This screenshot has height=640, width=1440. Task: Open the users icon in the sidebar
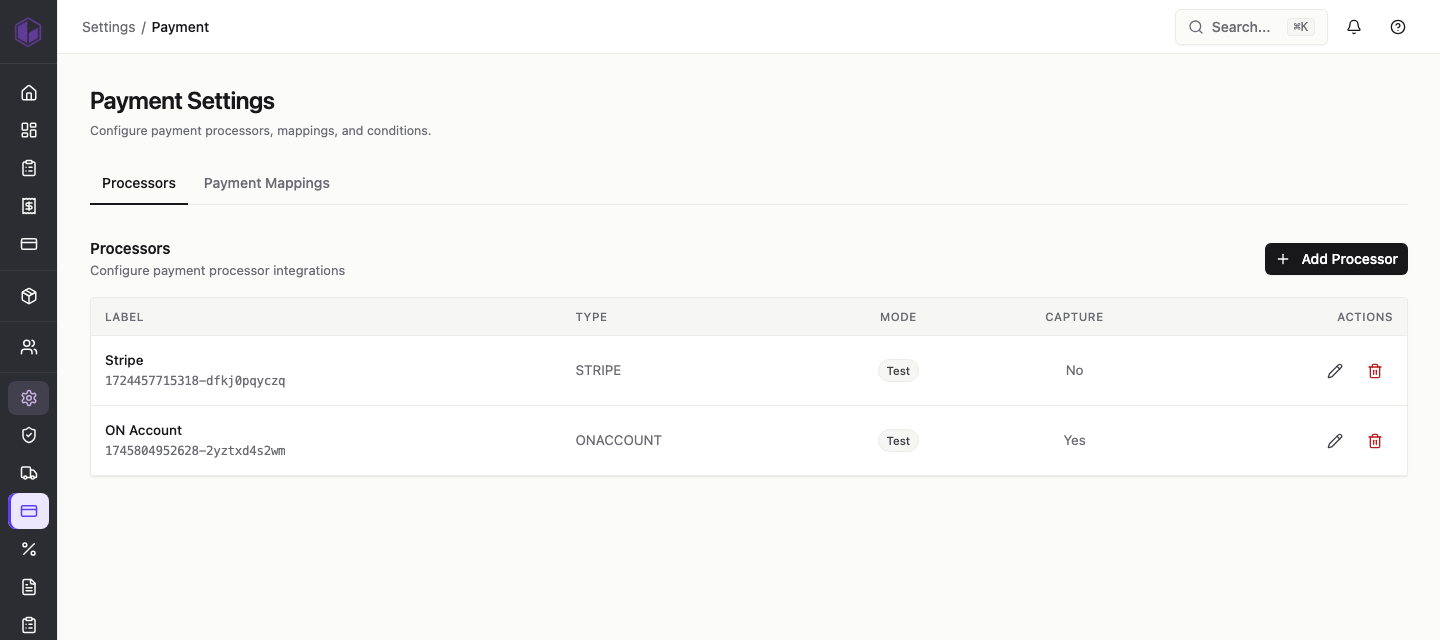point(29,347)
